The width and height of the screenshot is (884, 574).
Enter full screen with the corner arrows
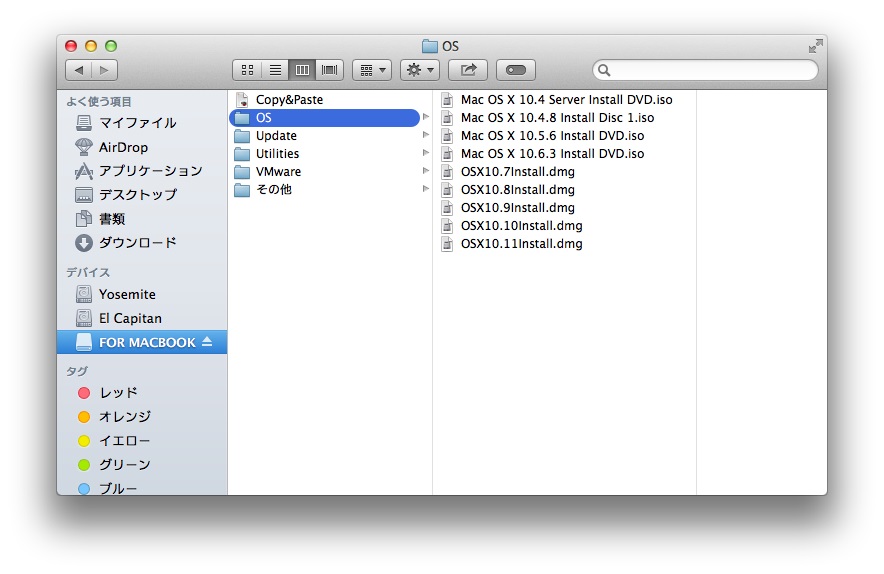point(815,46)
